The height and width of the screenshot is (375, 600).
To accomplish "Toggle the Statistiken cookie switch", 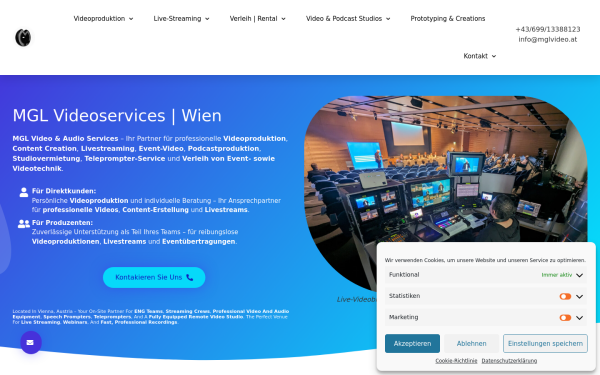I will 565,296.
